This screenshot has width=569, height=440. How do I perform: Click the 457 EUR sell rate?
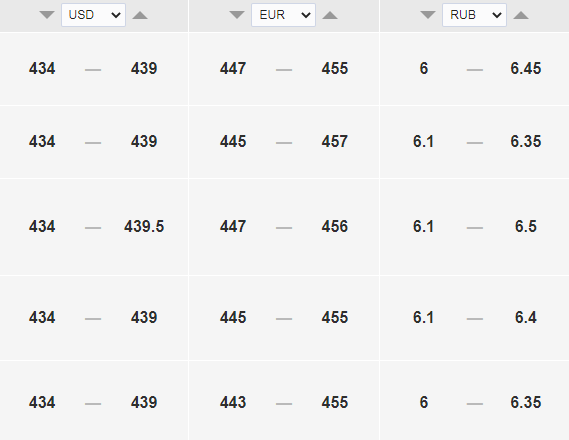click(x=335, y=141)
